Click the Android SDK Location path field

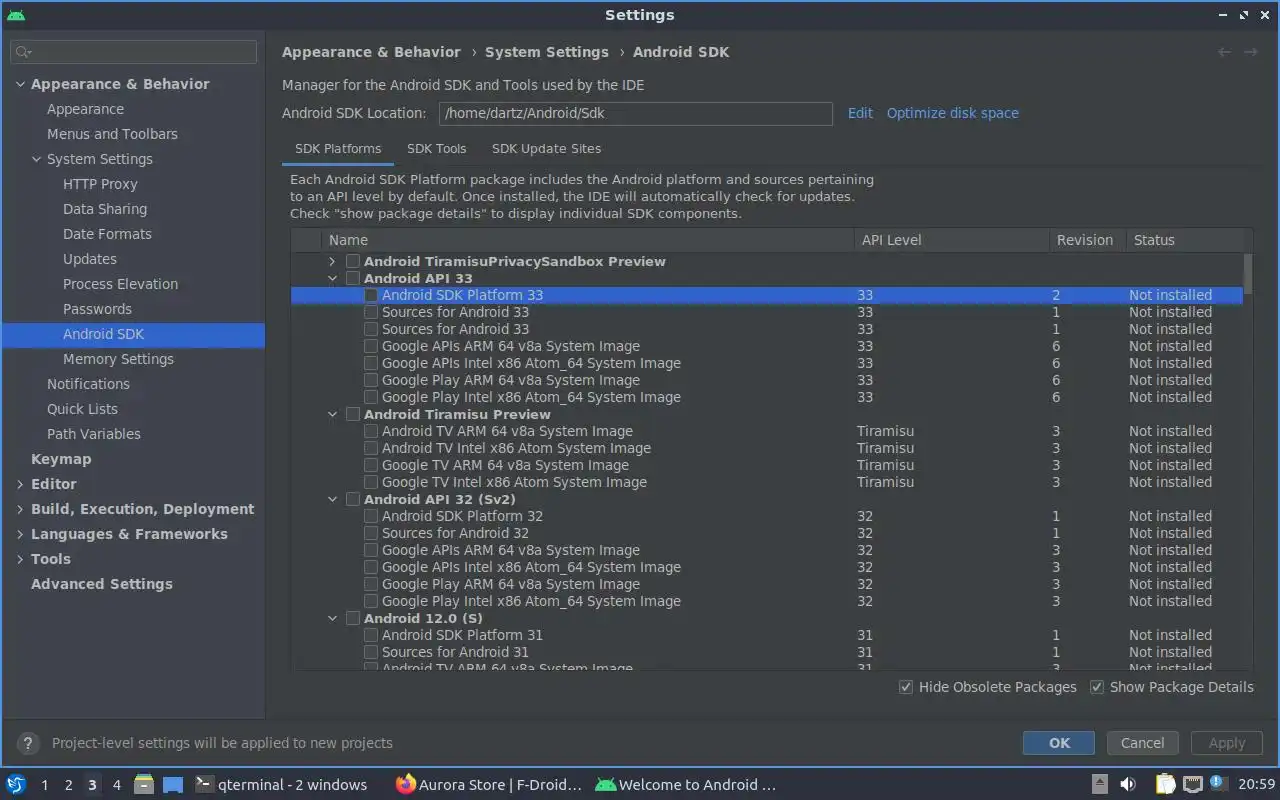(636, 113)
